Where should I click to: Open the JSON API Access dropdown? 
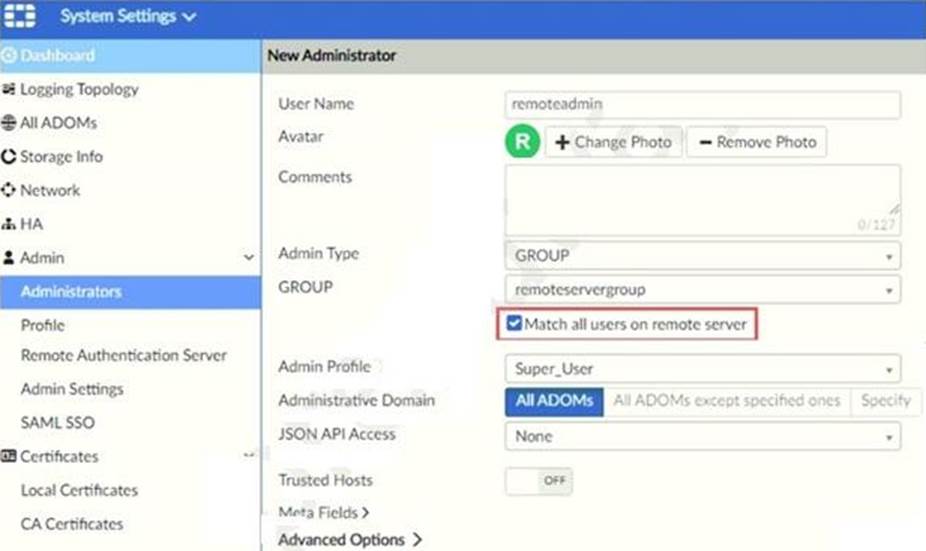[x=702, y=437]
